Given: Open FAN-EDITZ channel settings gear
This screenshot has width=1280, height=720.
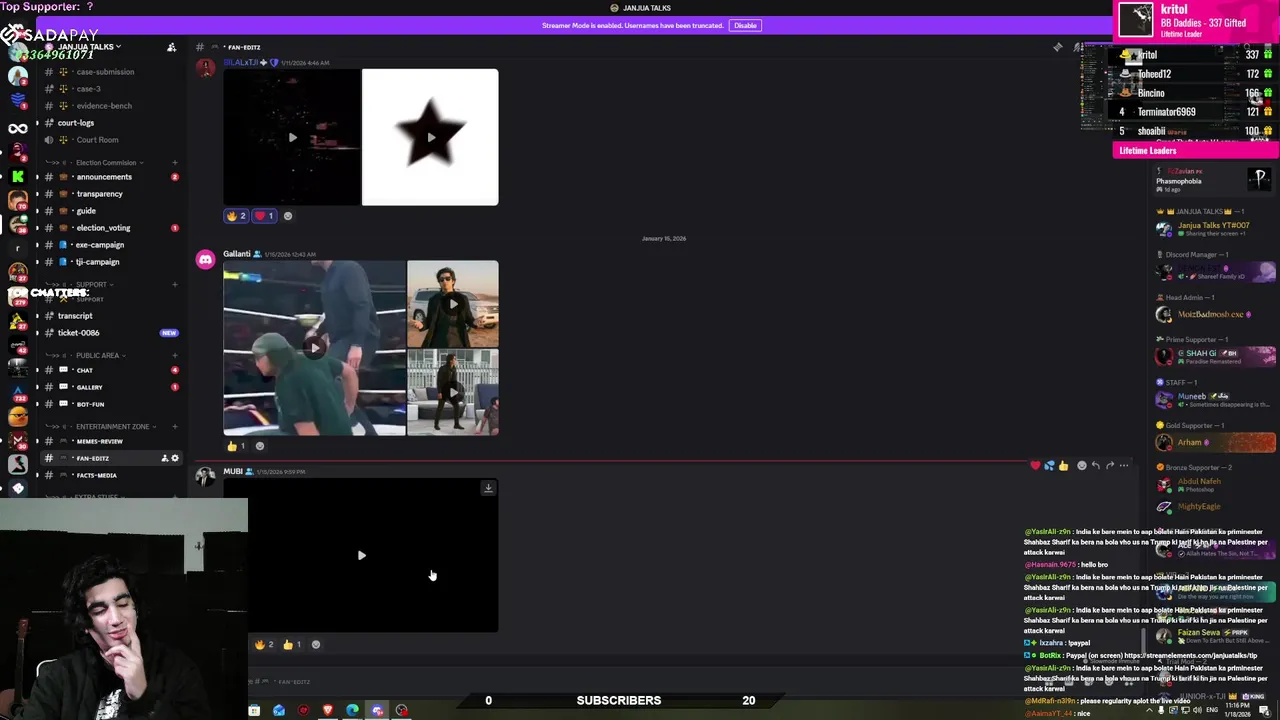Looking at the screenshot, I should tap(175, 458).
